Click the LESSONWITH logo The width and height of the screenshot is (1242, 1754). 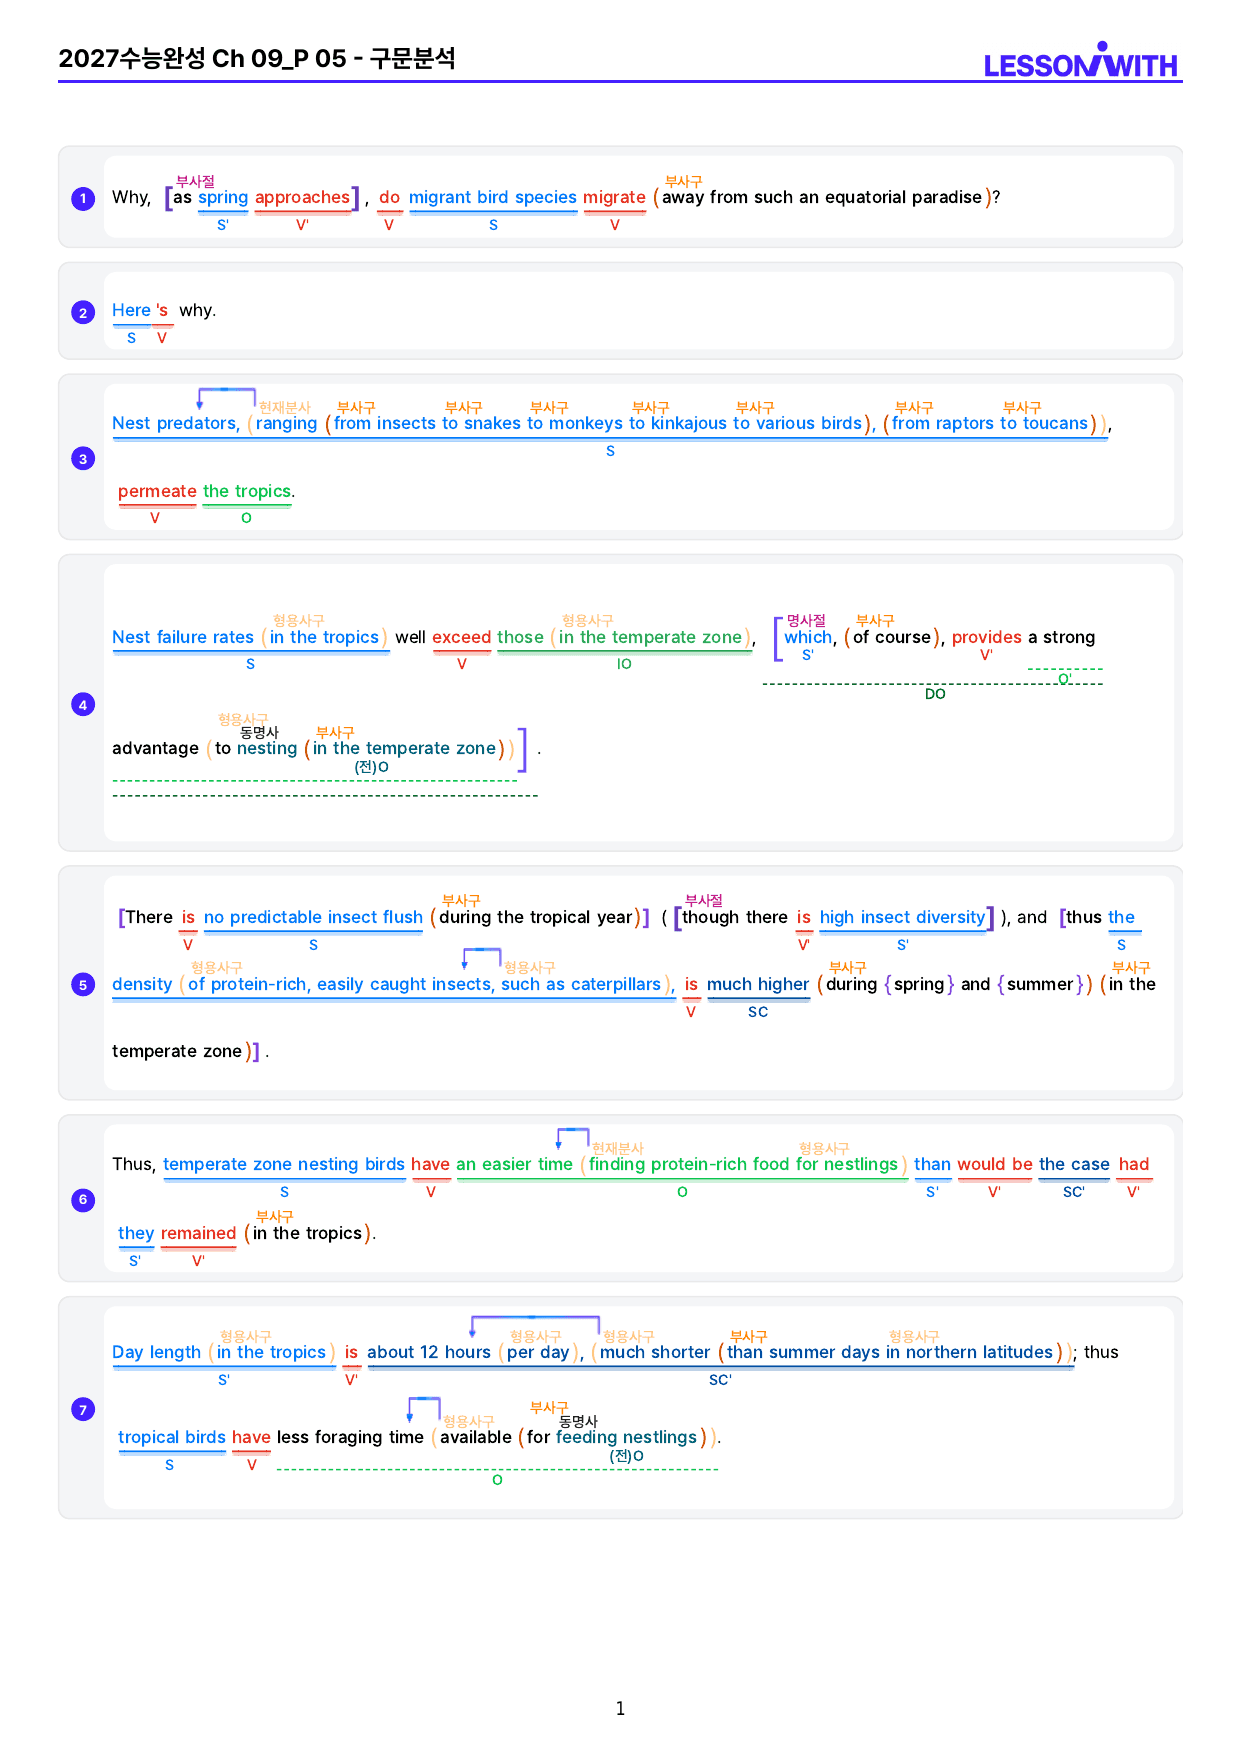1081,61
